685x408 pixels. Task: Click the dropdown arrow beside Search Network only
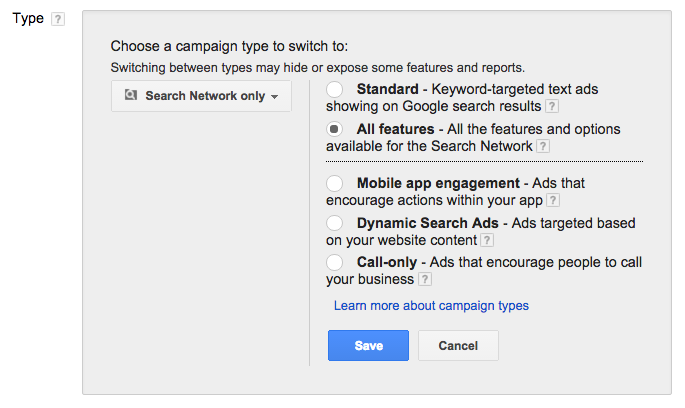(x=274, y=97)
